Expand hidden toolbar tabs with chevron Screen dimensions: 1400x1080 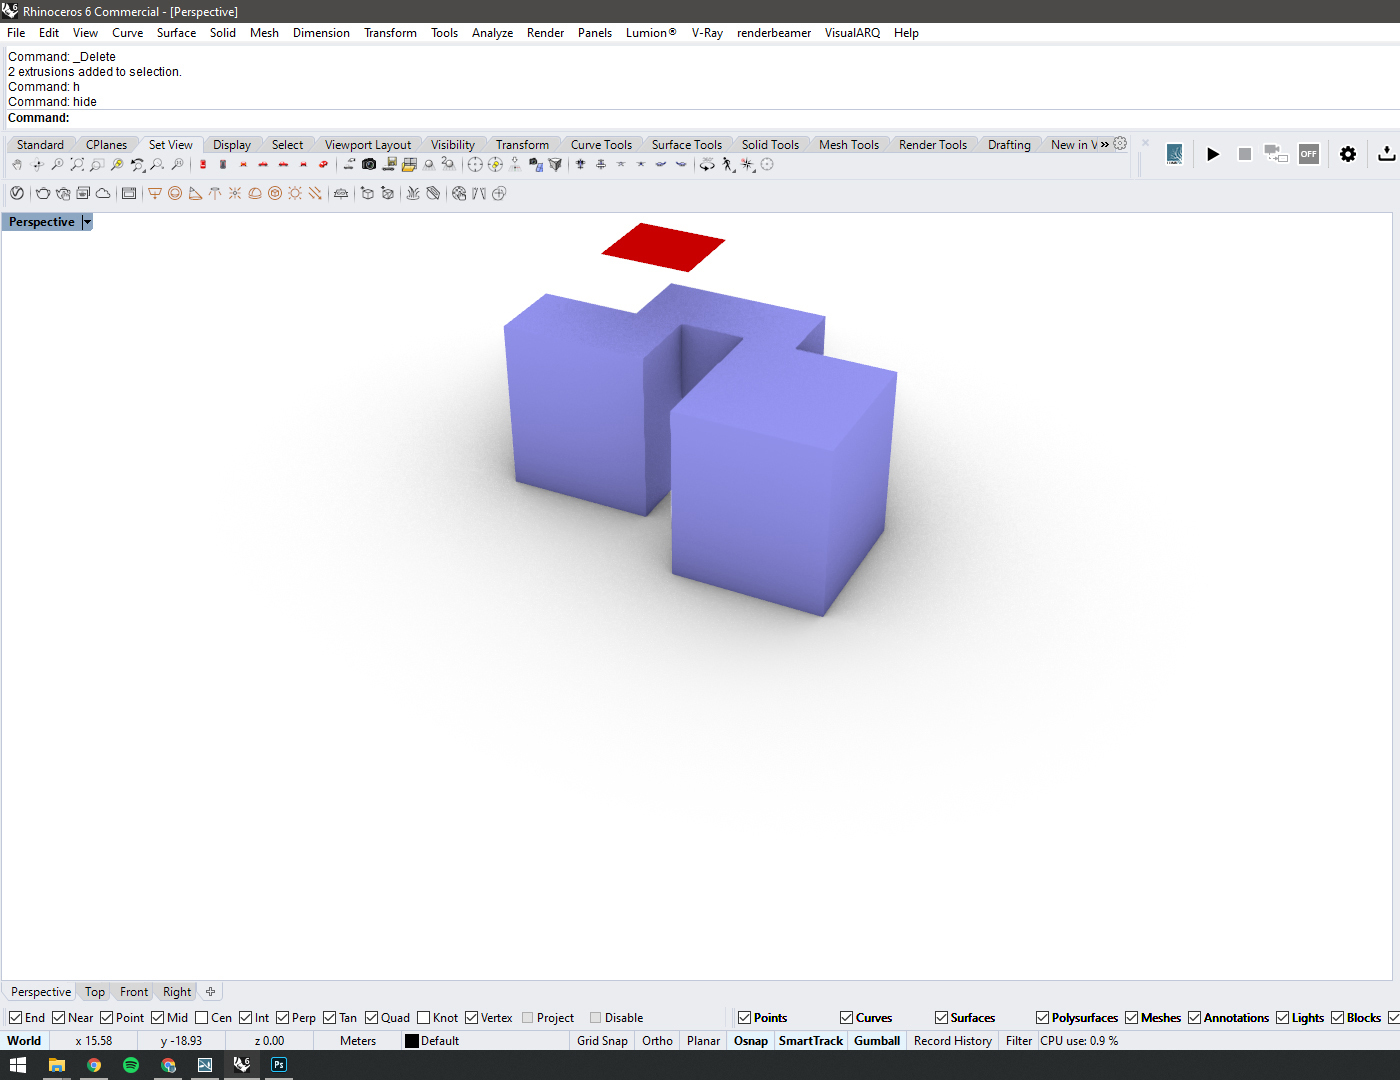(x=1105, y=144)
